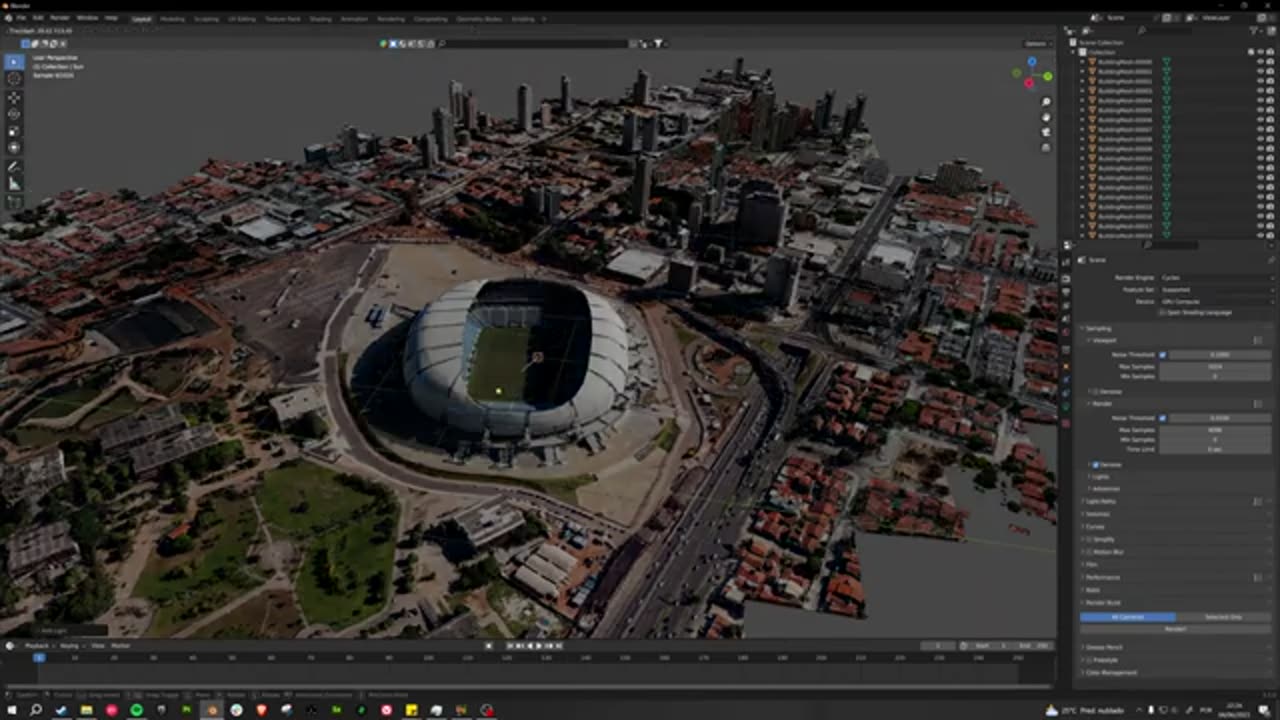Select the Move tool
Screen dimensions: 1280x720
tap(14, 98)
